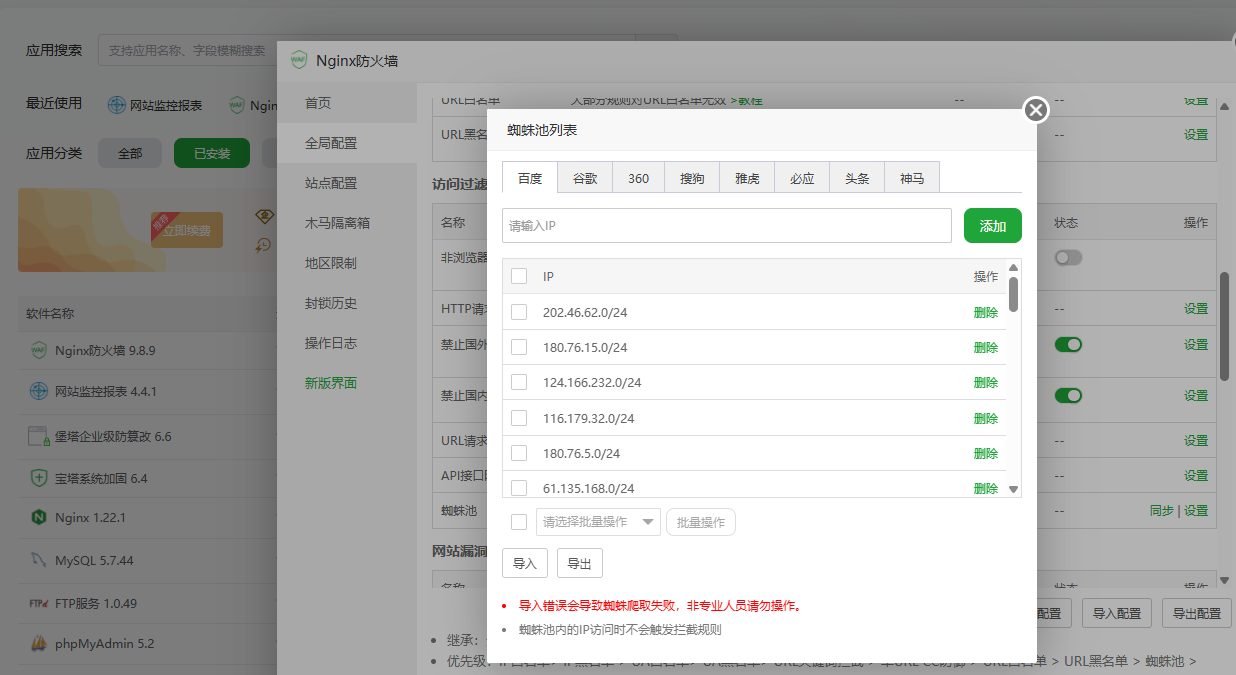This screenshot has height=675, width=1236.
Task: Open 首页 in the firewall sidebar
Action: tap(347, 103)
